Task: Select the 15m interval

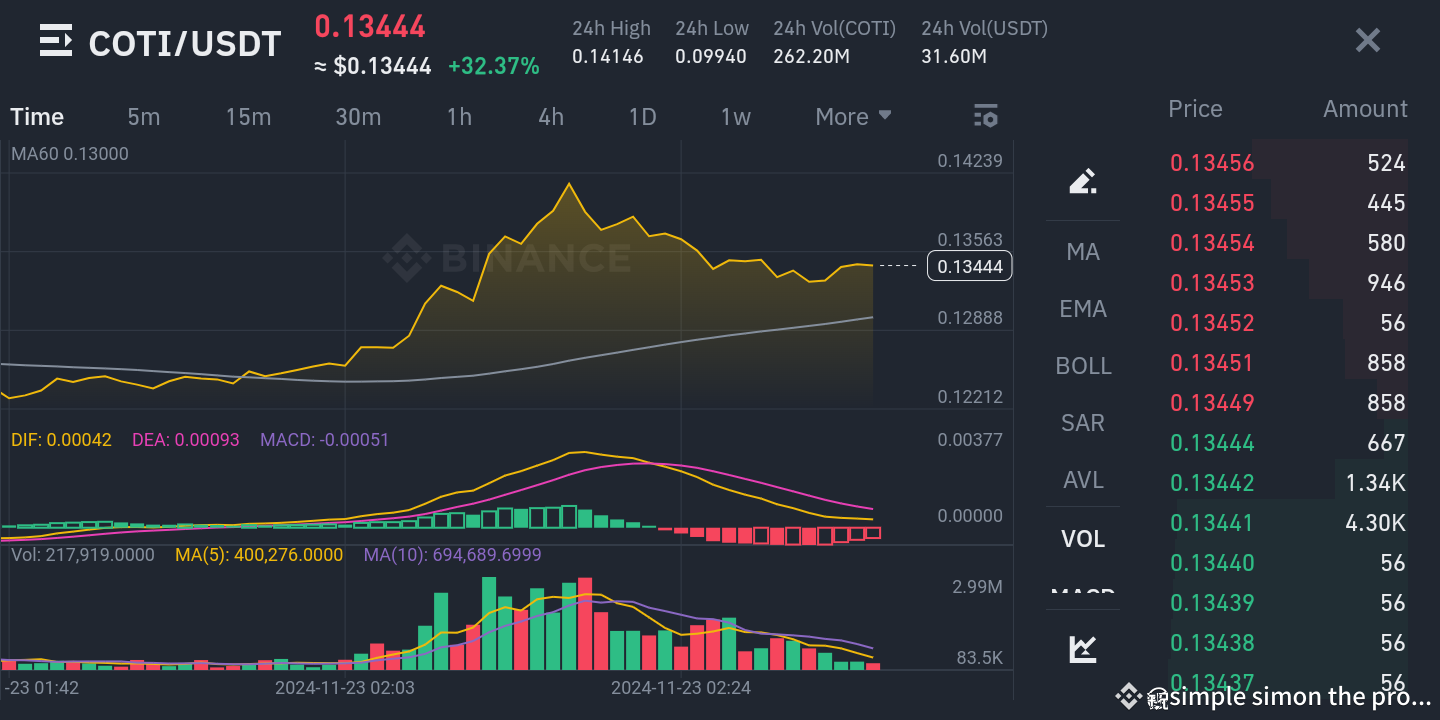Action: click(x=248, y=116)
